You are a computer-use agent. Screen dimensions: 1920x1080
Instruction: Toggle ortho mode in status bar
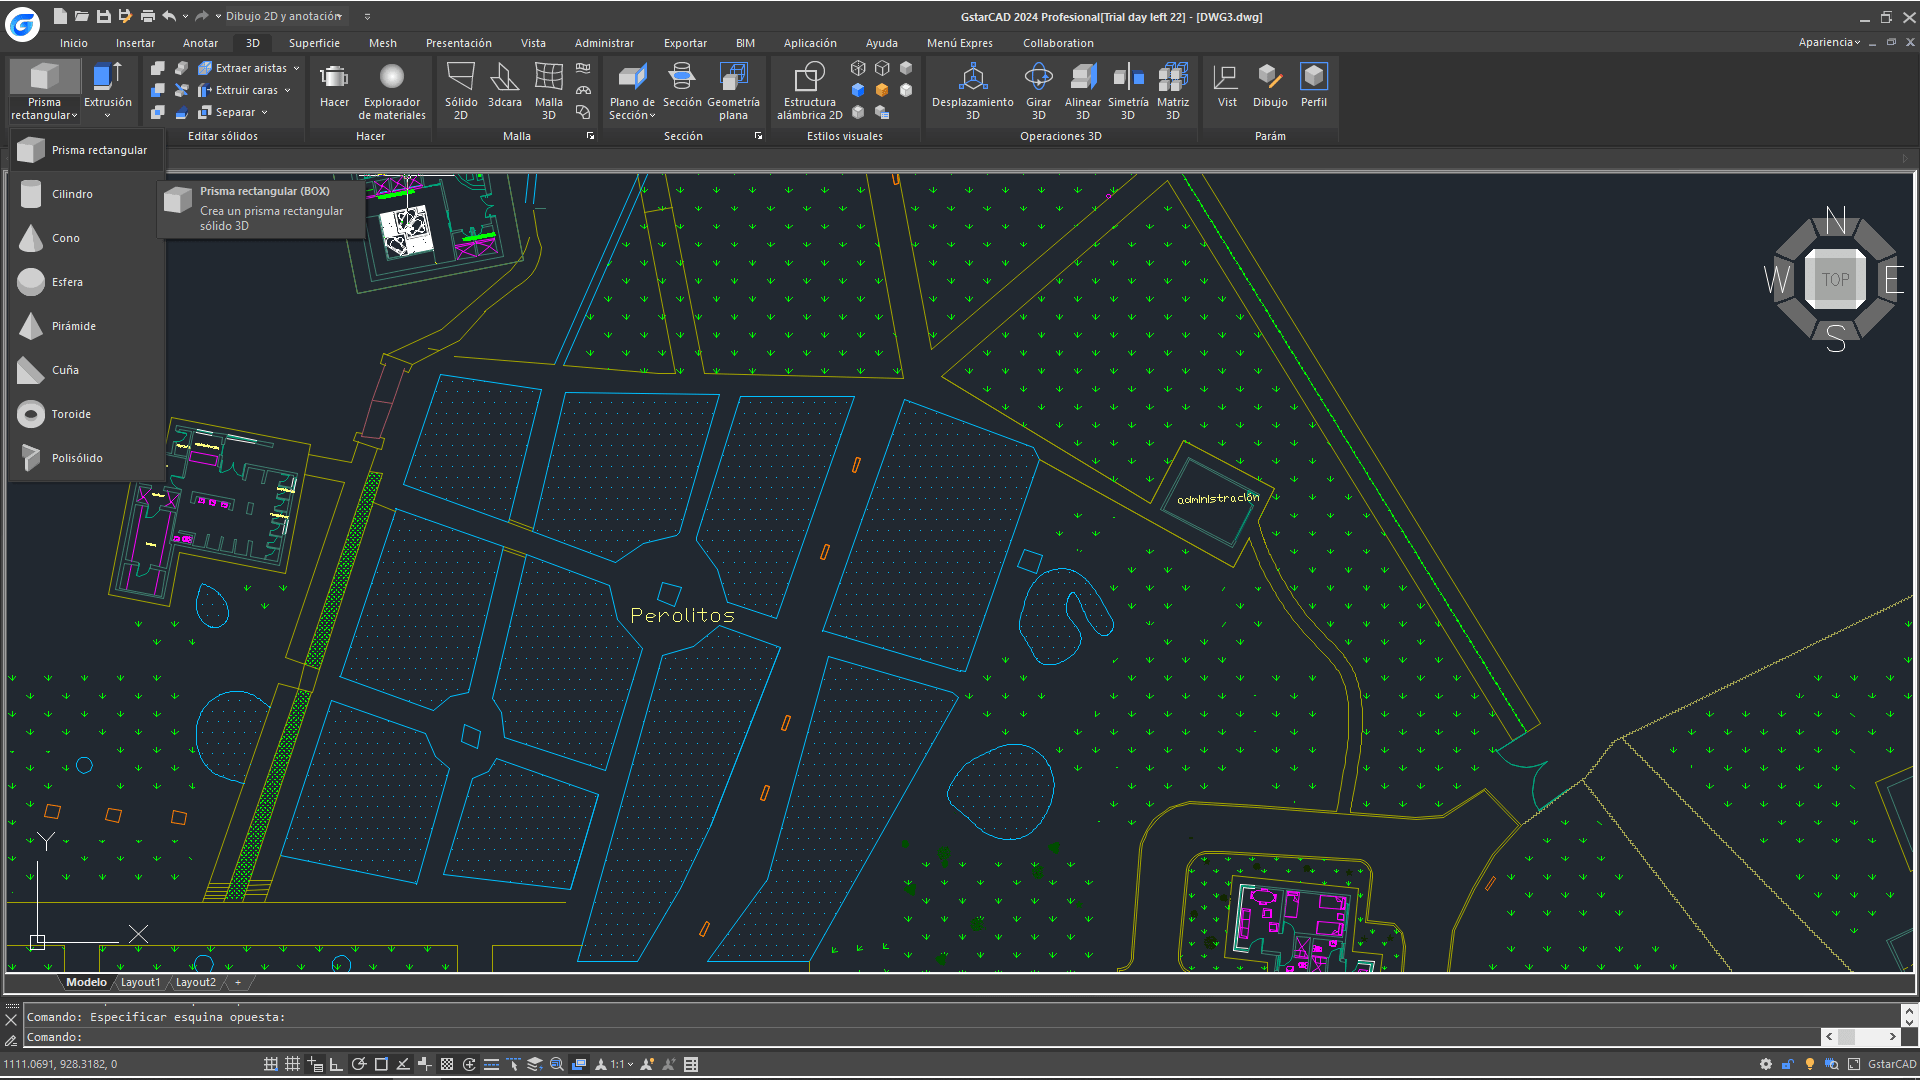[x=336, y=1064]
